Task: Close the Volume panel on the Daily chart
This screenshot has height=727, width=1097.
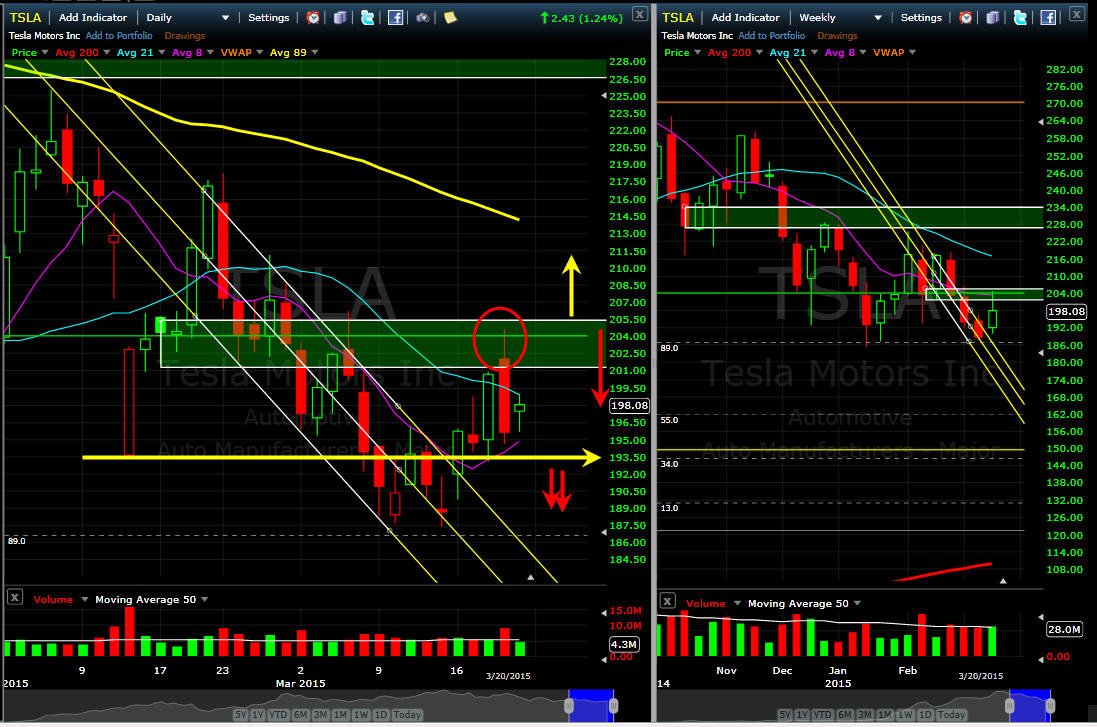Action: pos(15,597)
